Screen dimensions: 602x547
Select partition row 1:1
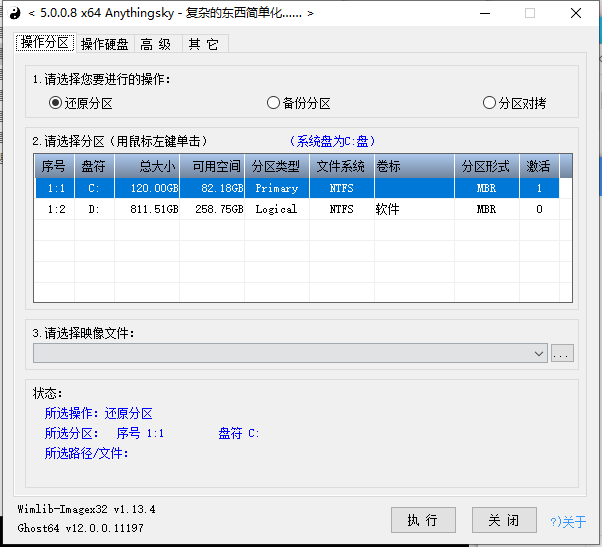click(297, 188)
